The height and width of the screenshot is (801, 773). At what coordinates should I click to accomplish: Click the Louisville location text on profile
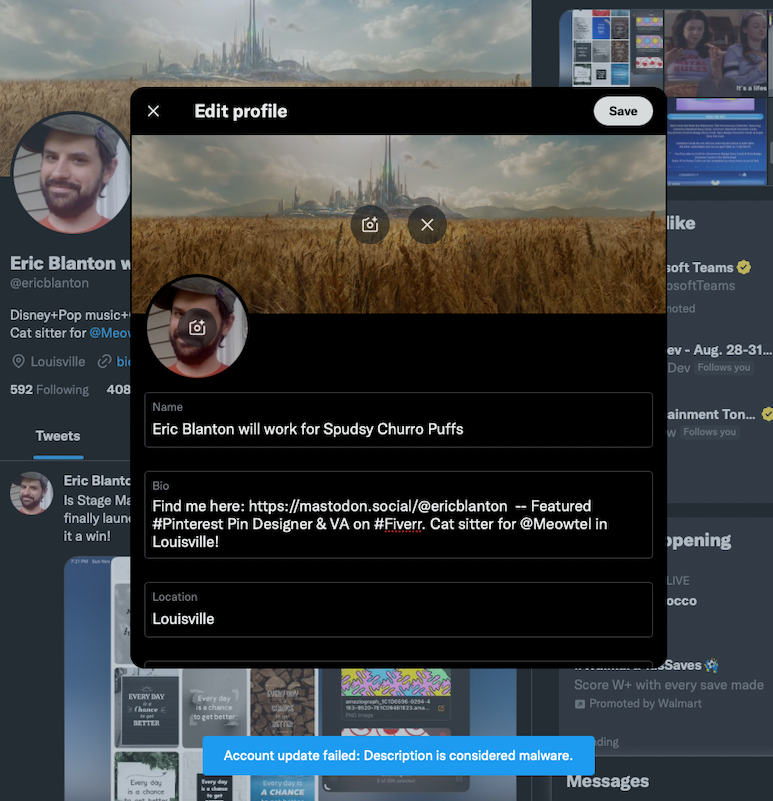[x=58, y=362]
